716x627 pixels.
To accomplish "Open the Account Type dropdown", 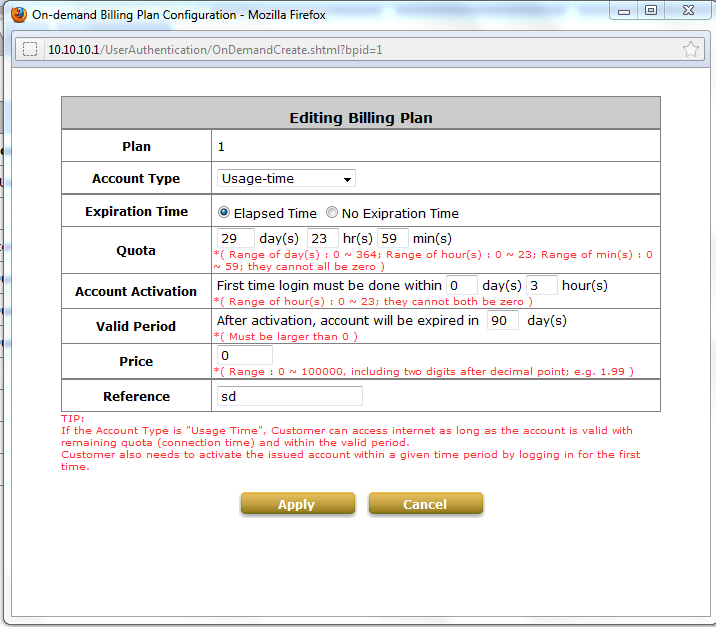I will tap(286, 179).
